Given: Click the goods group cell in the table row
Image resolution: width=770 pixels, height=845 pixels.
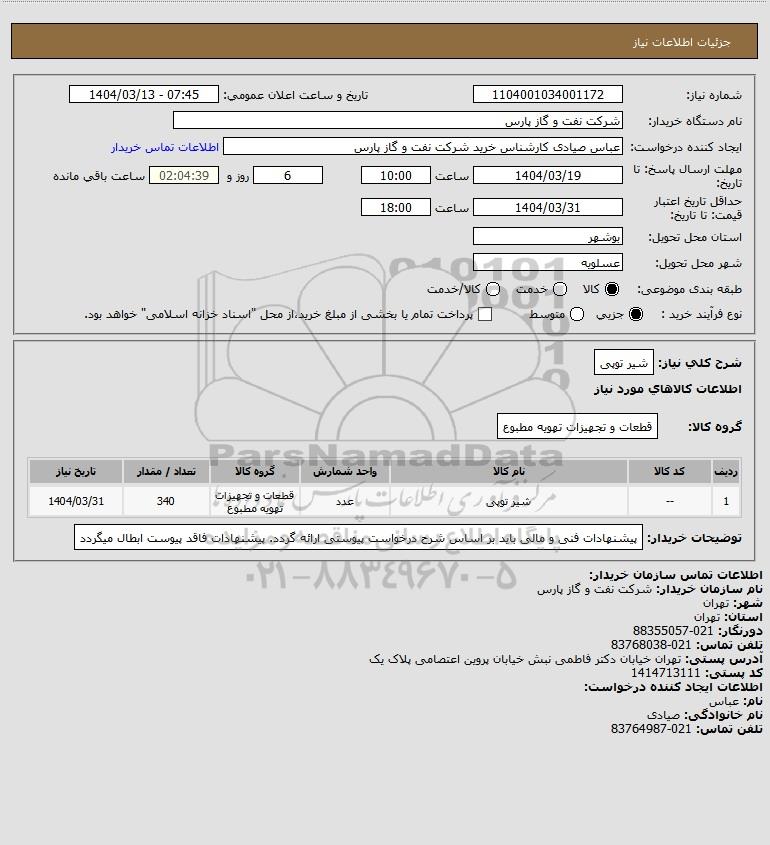Looking at the screenshot, I should (x=255, y=501).
